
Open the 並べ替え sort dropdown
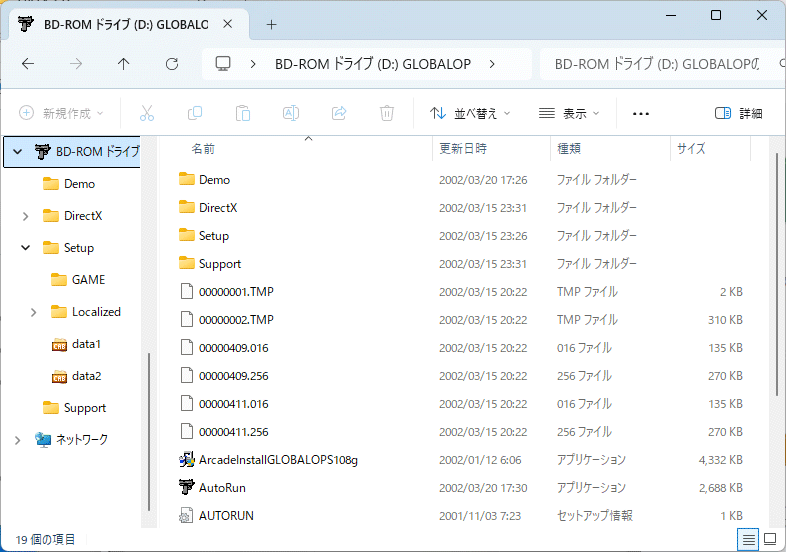tap(470, 113)
